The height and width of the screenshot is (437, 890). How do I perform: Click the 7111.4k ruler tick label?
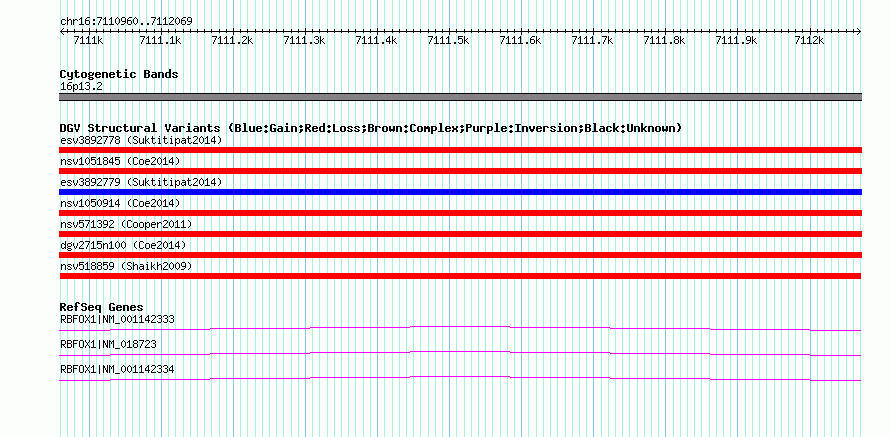pos(376,40)
